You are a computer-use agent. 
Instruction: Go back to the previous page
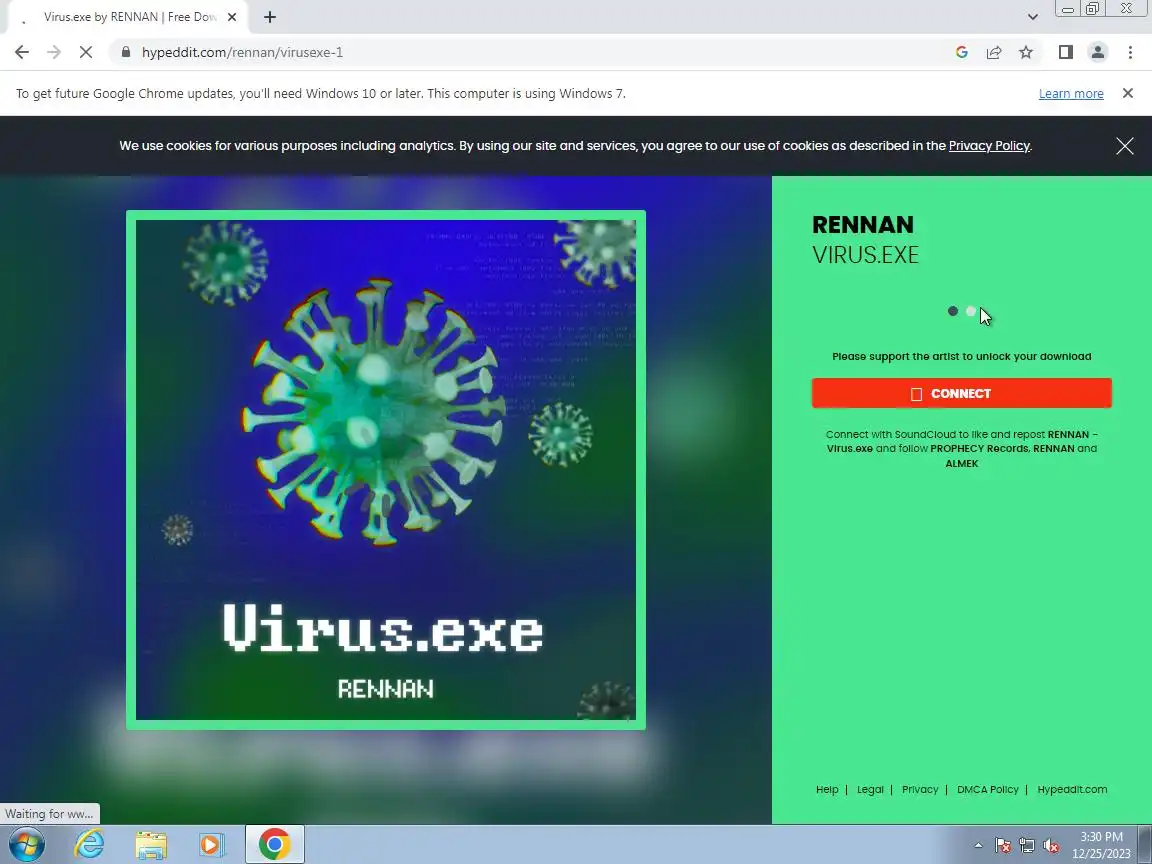[22, 52]
